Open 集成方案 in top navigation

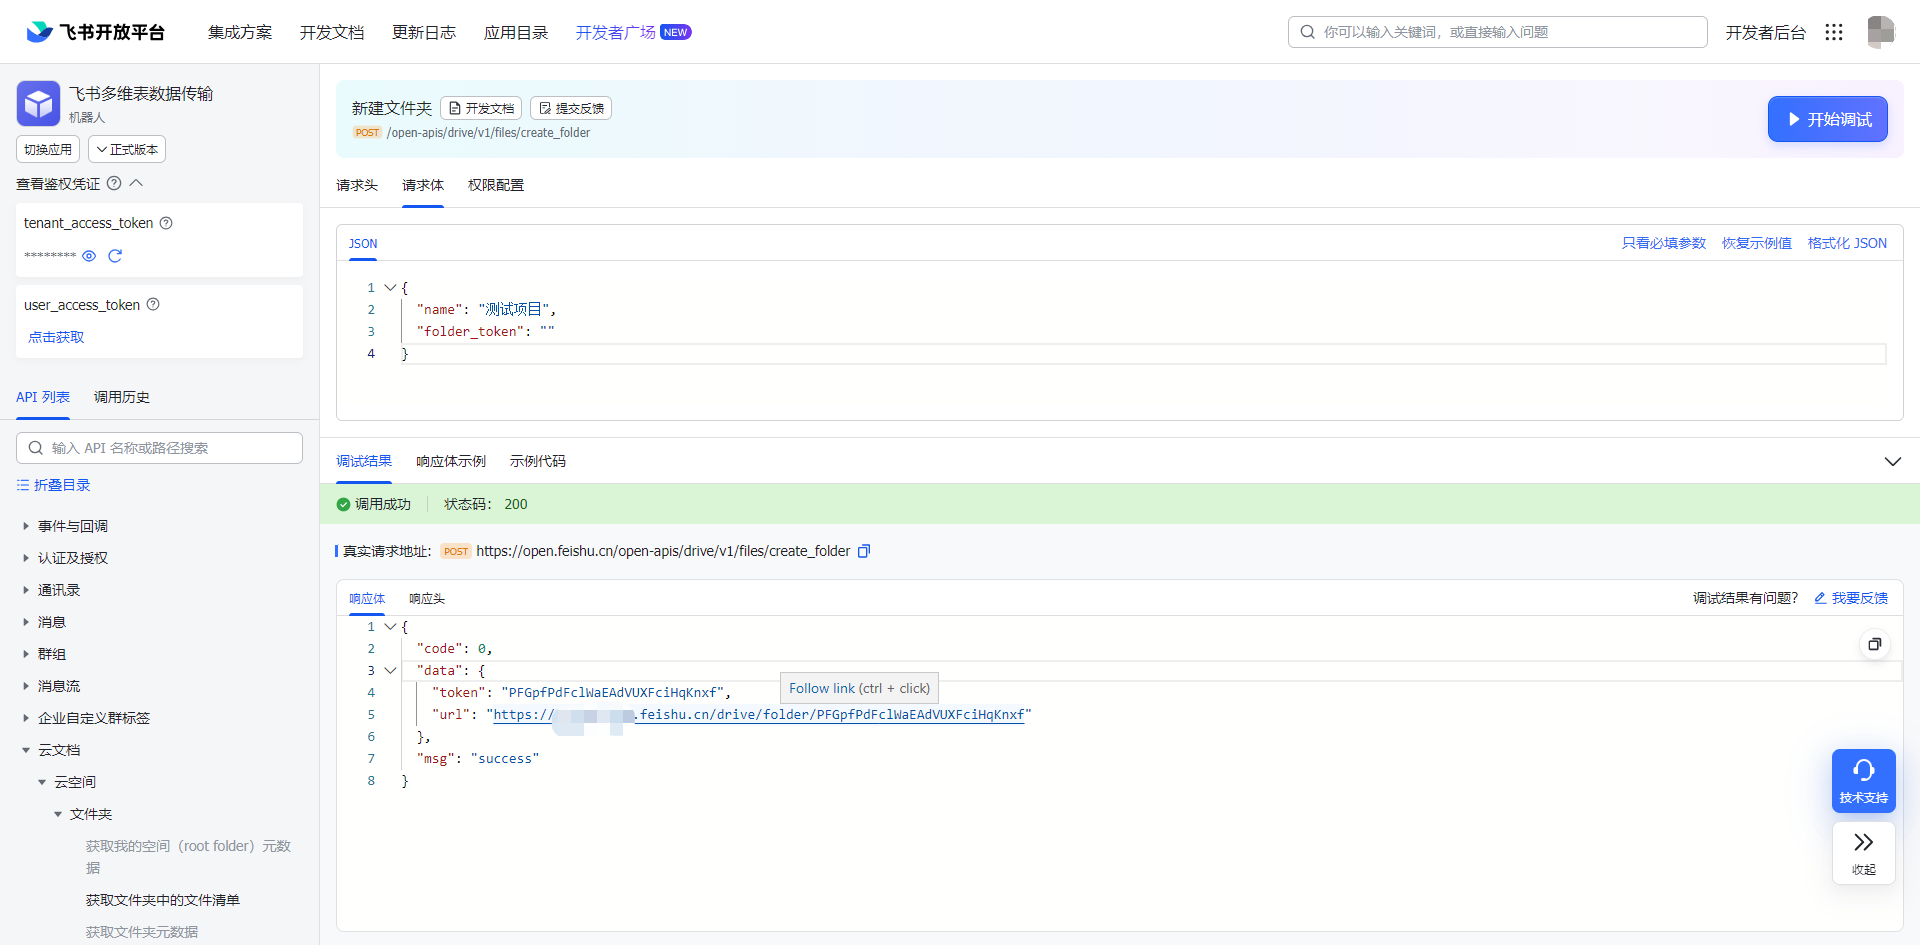click(240, 32)
